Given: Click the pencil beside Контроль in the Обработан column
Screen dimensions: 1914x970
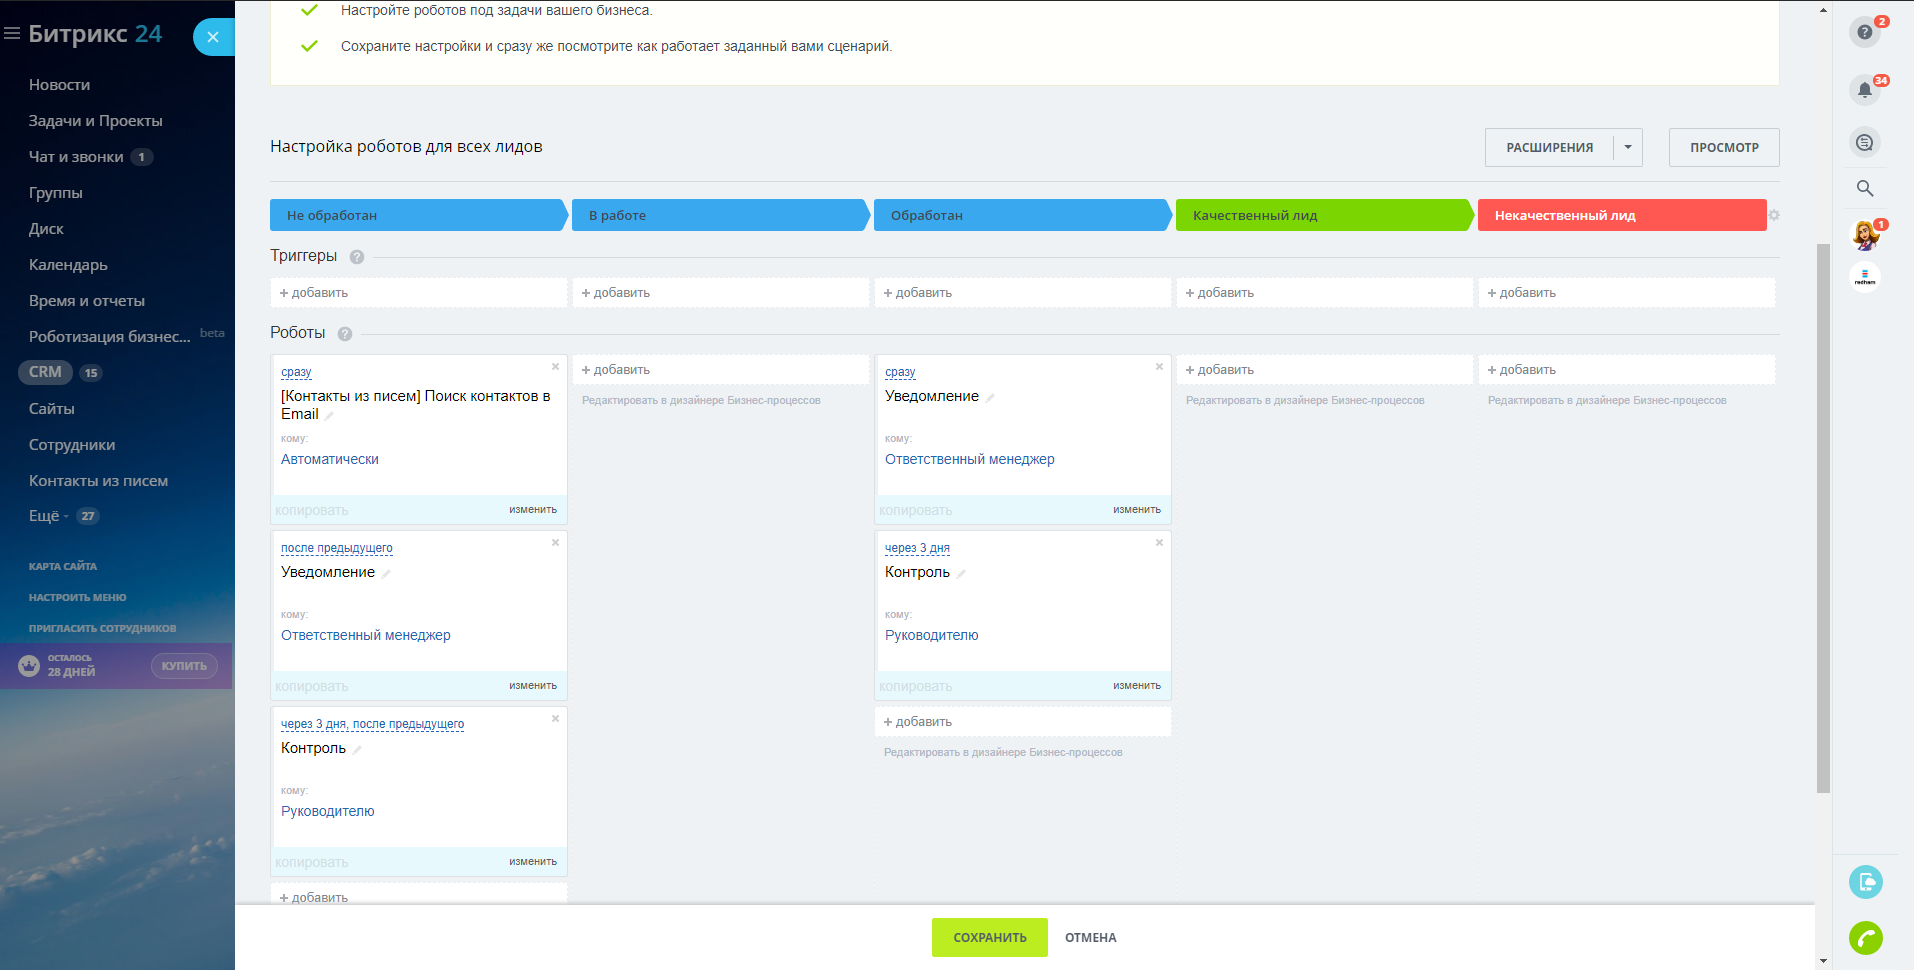Looking at the screenshot, I should pos(961,573).
